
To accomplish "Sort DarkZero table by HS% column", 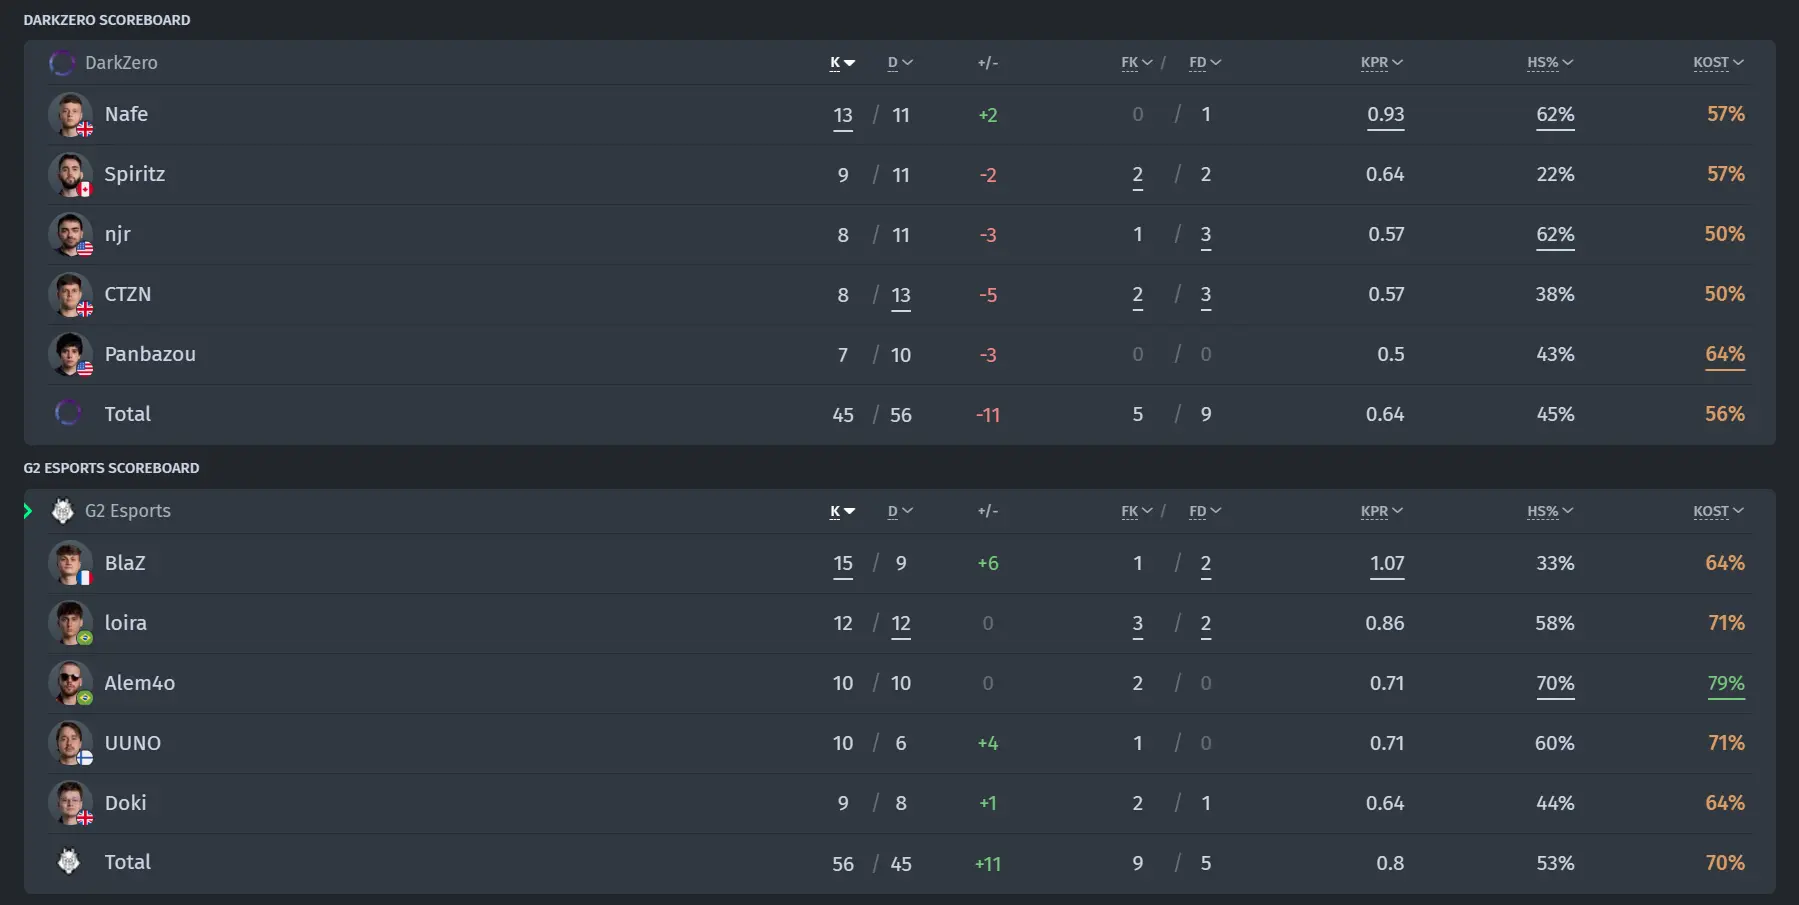I will [x=1550, y=62].
